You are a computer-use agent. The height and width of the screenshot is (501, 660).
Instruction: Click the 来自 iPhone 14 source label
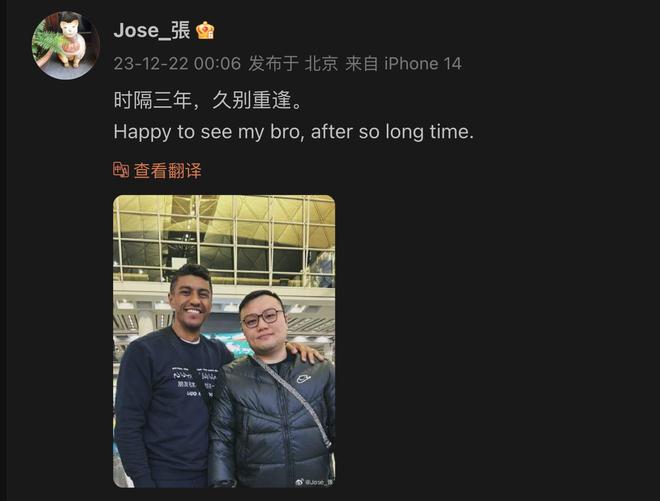(x=403, y=64)
